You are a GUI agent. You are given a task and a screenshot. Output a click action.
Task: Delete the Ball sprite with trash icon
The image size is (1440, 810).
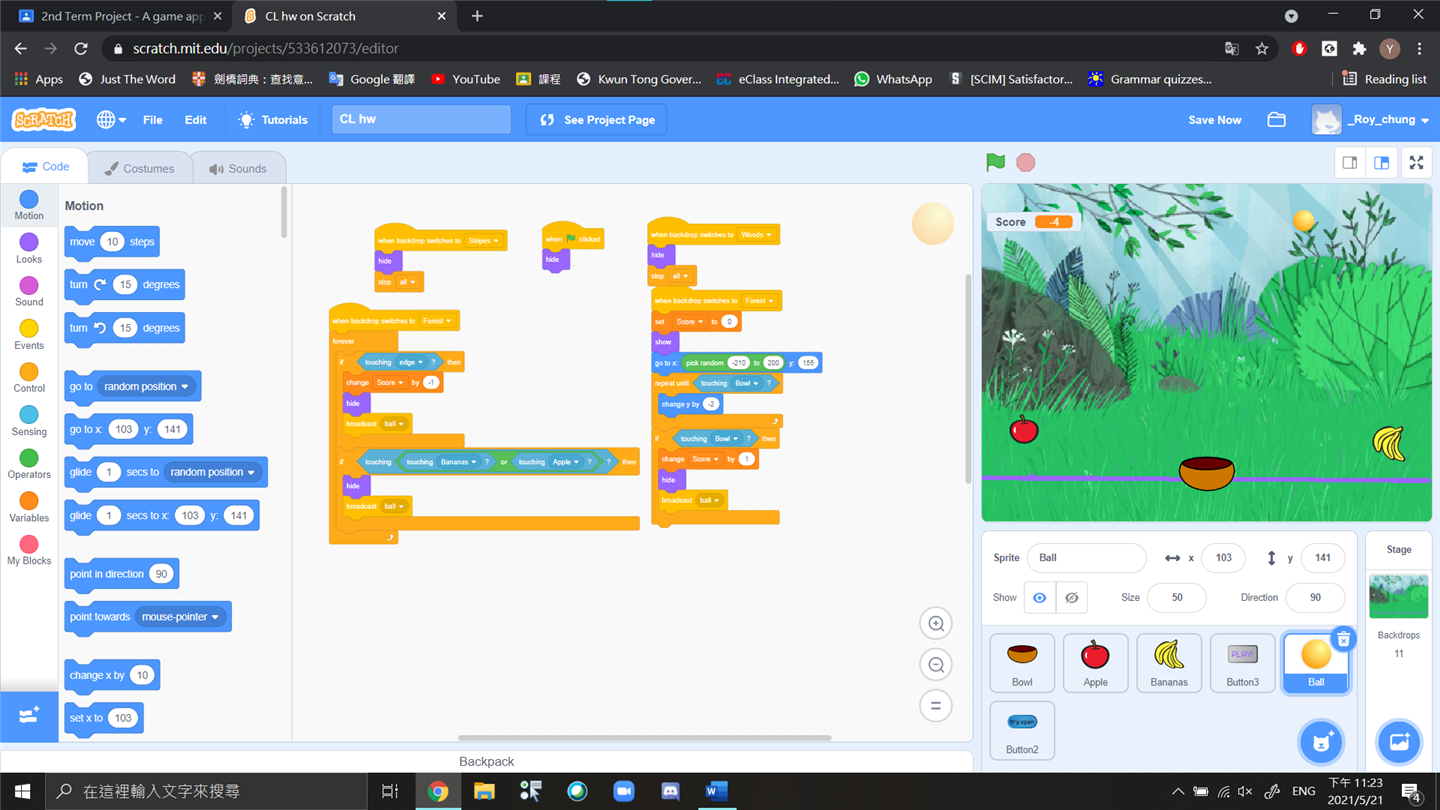tap(1343, 639)
